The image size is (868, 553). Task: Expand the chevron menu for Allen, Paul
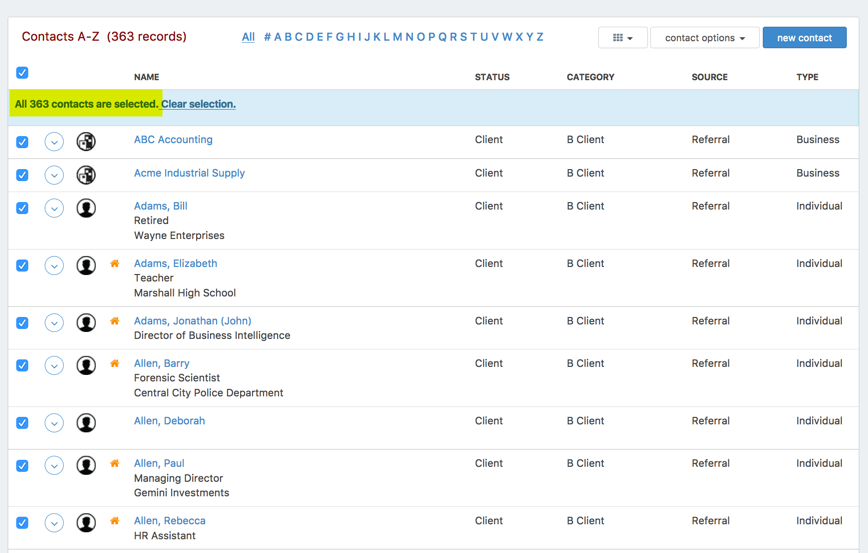[54, 466]
